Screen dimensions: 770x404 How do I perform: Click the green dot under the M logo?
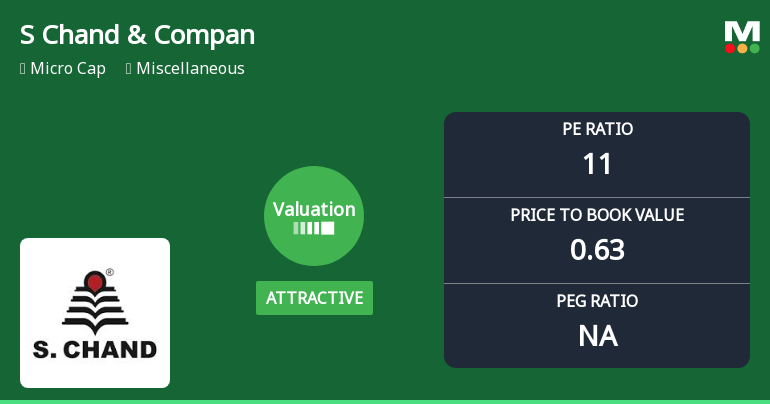click(754, 48)
